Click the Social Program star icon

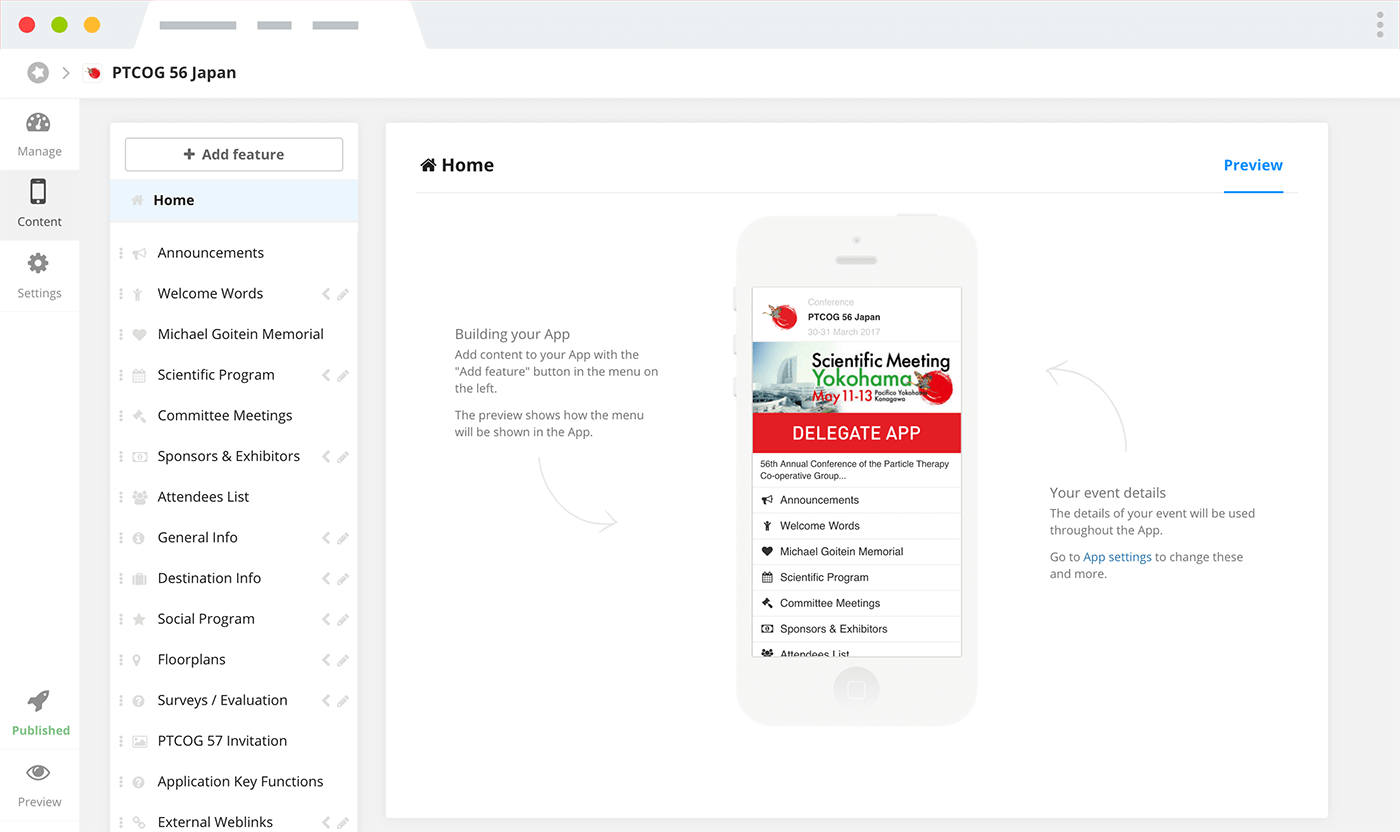click(139, 619)
